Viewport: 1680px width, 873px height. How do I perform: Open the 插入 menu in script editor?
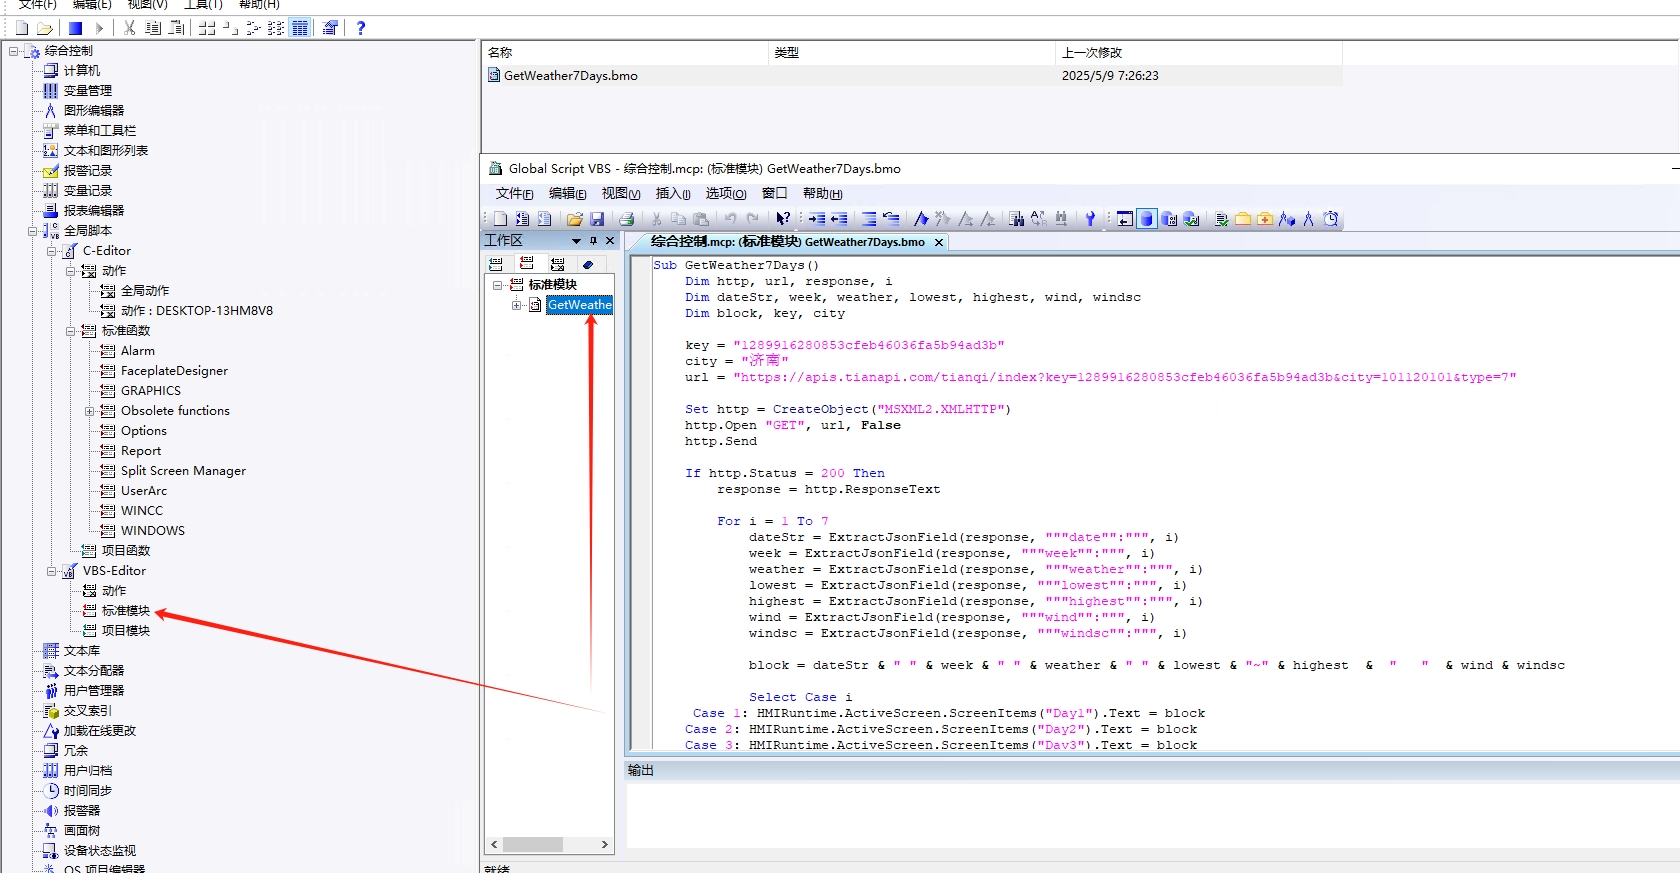672,194
